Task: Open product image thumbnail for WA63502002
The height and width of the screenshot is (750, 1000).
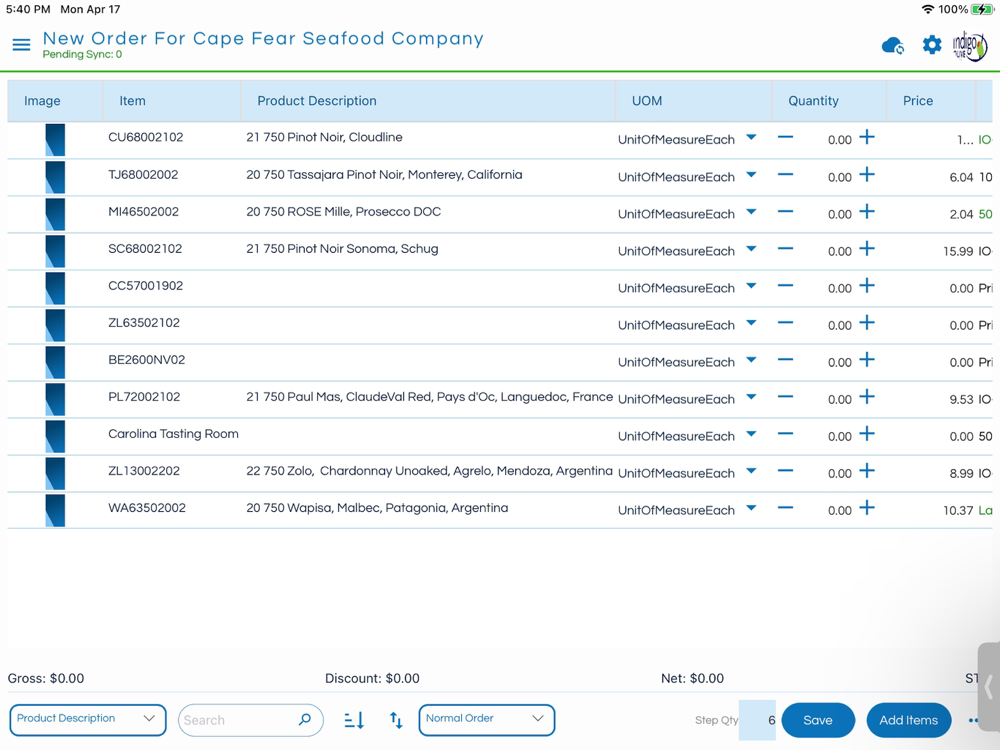Action: click(x=55, y=510)
